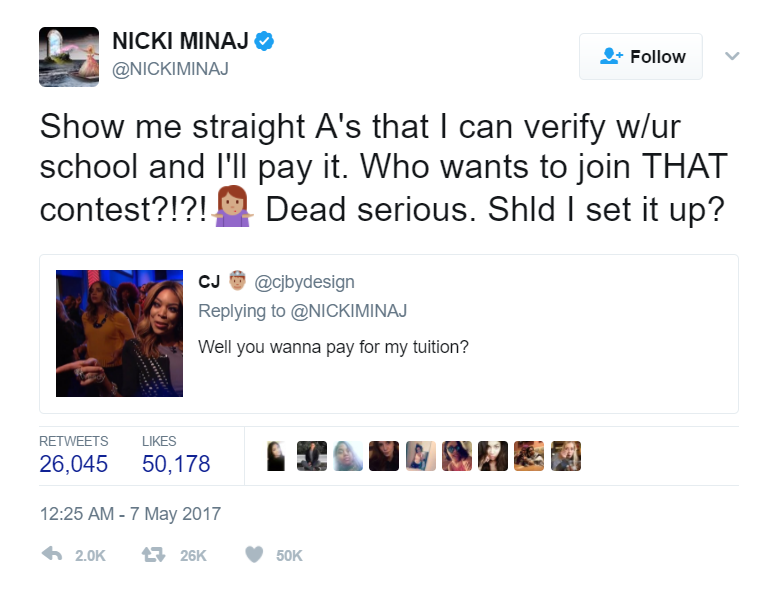Viewport: 783px width, 589px height.
Task: Click the @cjbydesign handle in the quoted tweet
Action: click(x=304, y=282)
